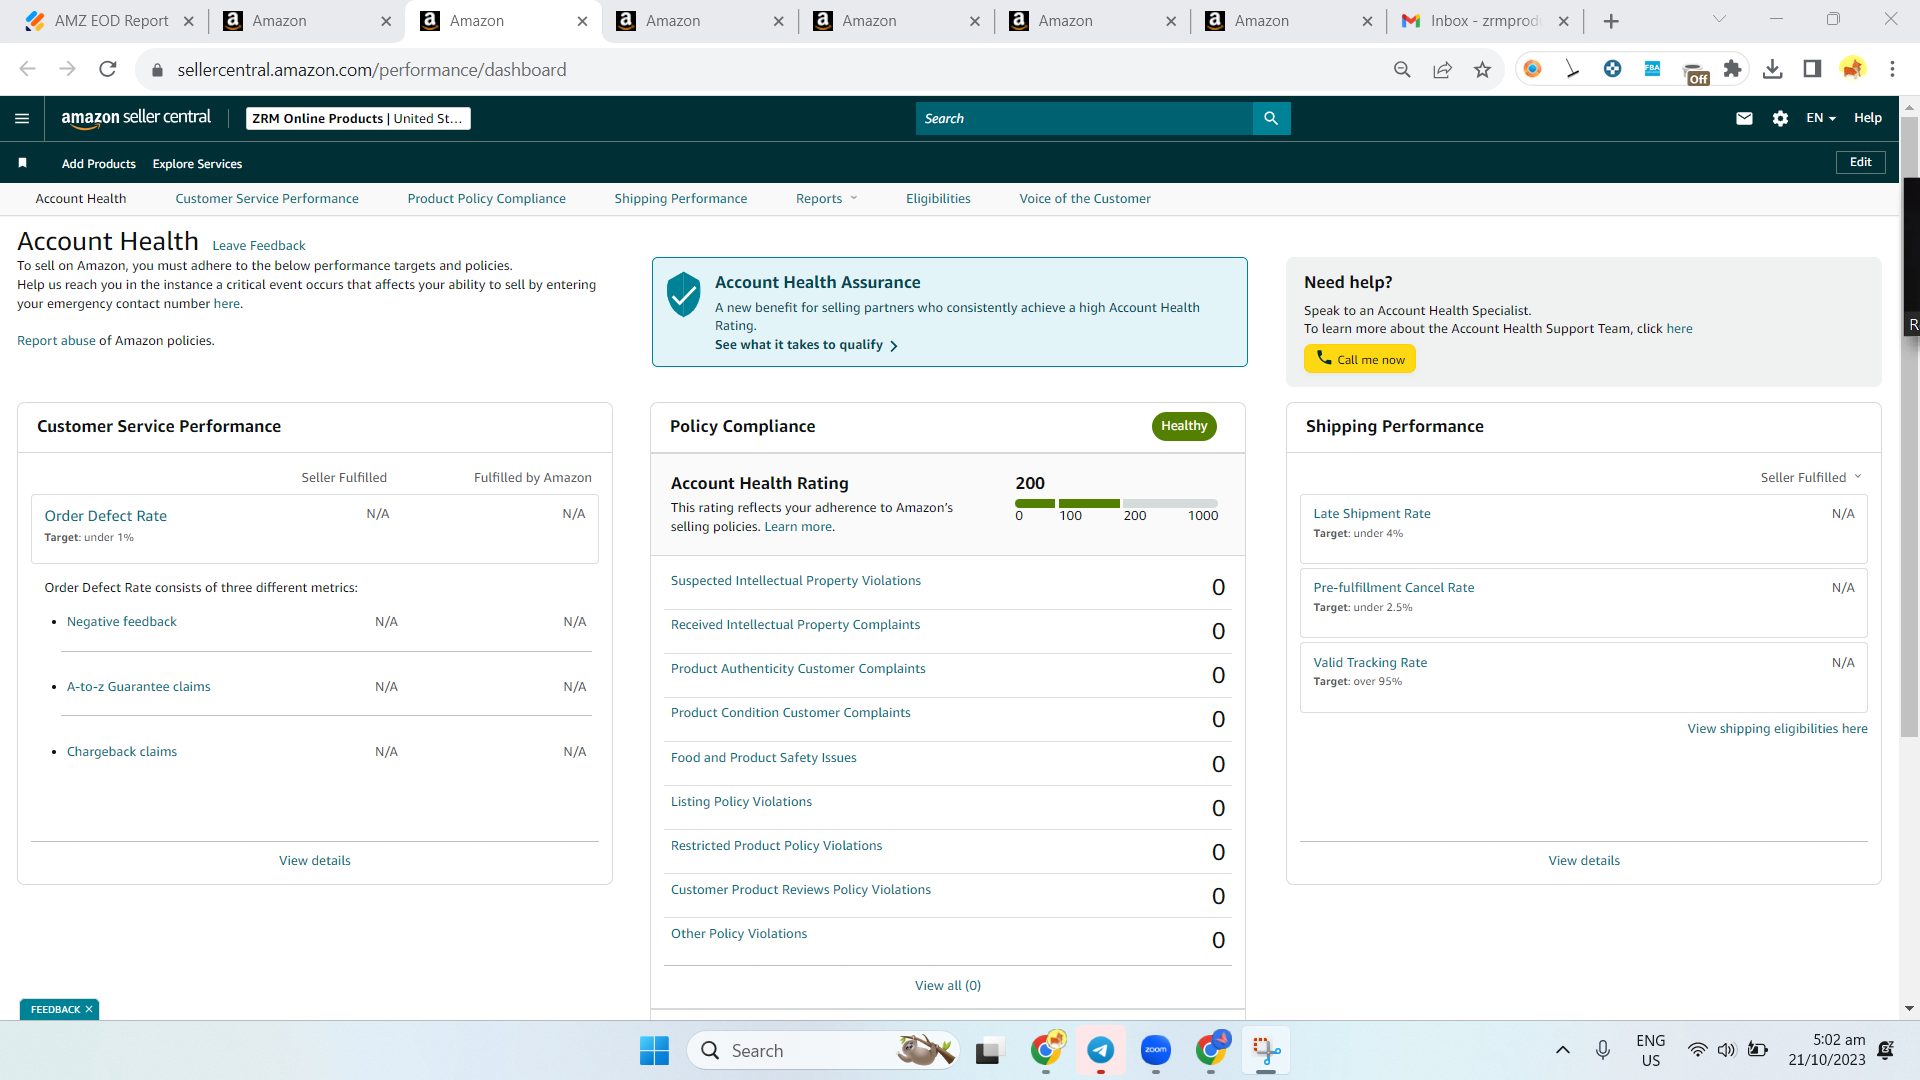
Task: Expand the Reports menu
Action: 827,198
